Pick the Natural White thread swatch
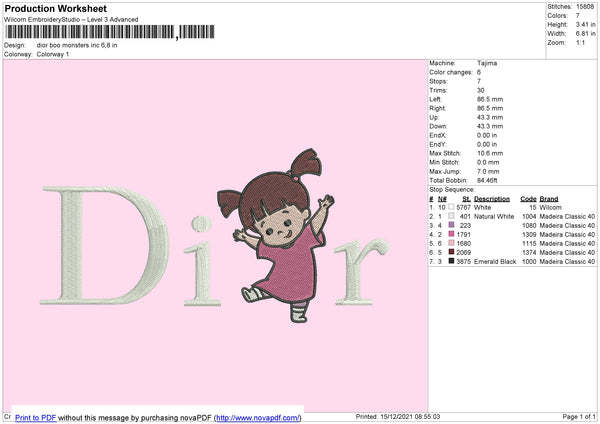Viewport: 600px width, 424px height. (451, 216)
